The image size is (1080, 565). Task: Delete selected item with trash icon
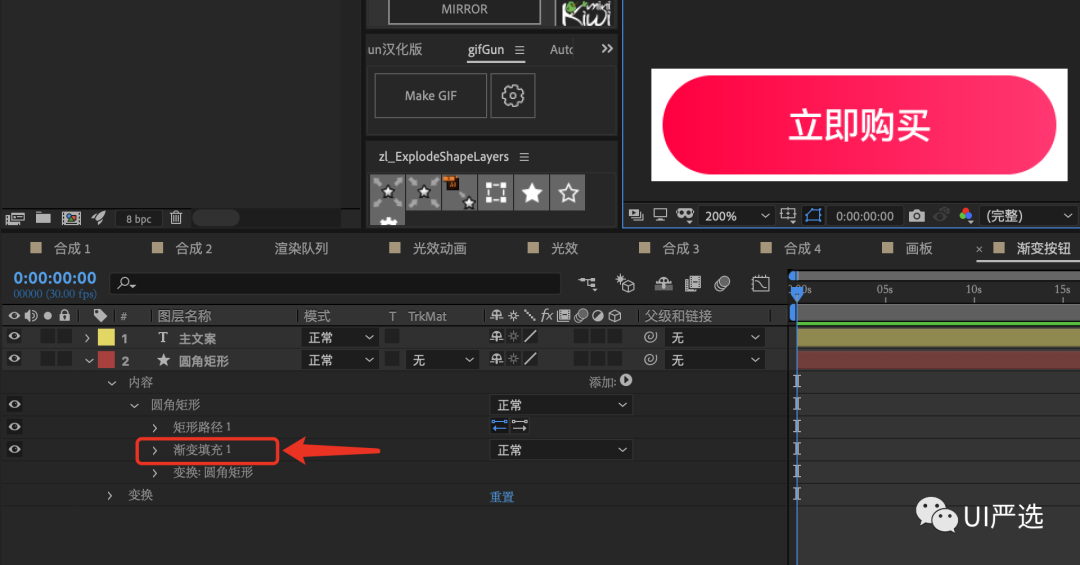tap(176, 218)
